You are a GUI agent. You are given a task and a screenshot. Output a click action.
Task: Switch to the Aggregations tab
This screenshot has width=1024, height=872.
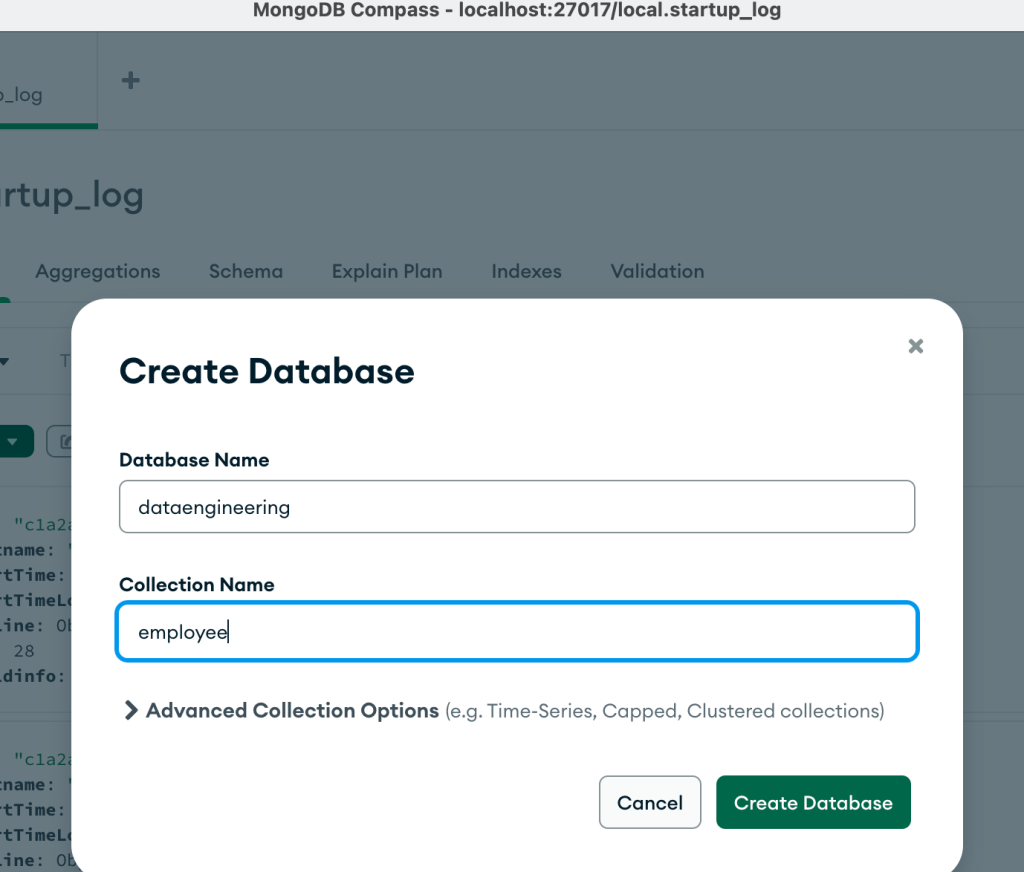[x=97, y=271]
